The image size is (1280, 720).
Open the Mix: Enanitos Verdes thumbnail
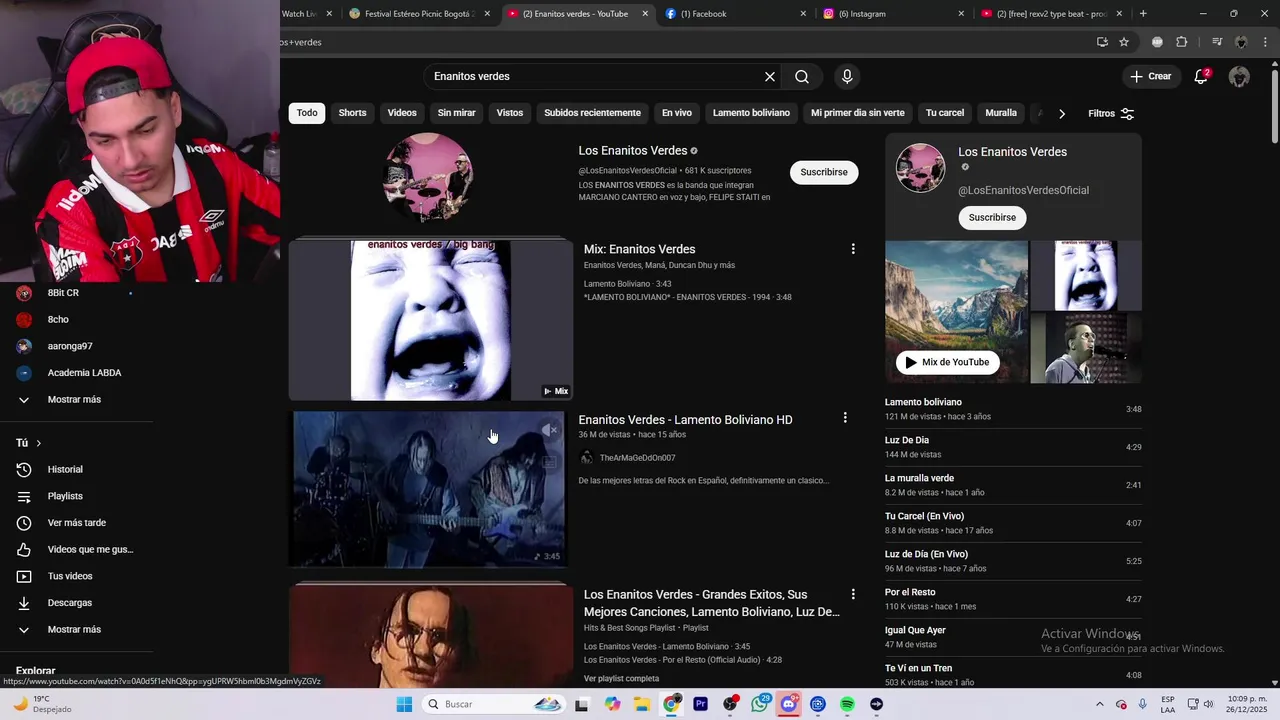(430, 320)
